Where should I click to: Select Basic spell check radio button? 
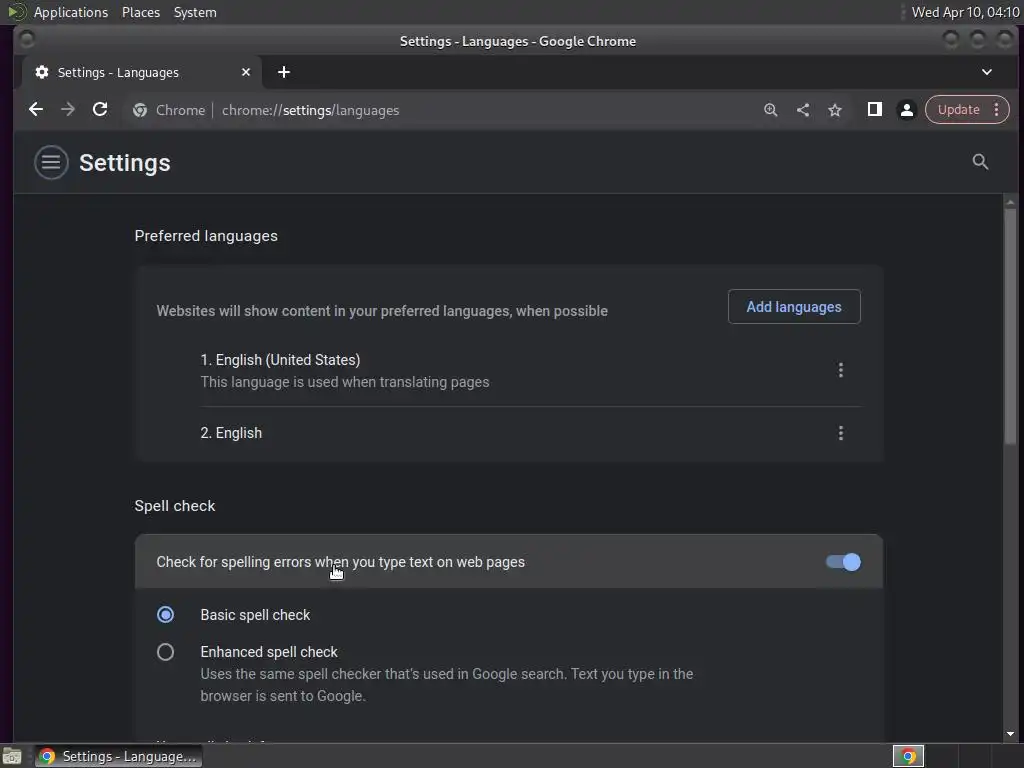[166, 615]
